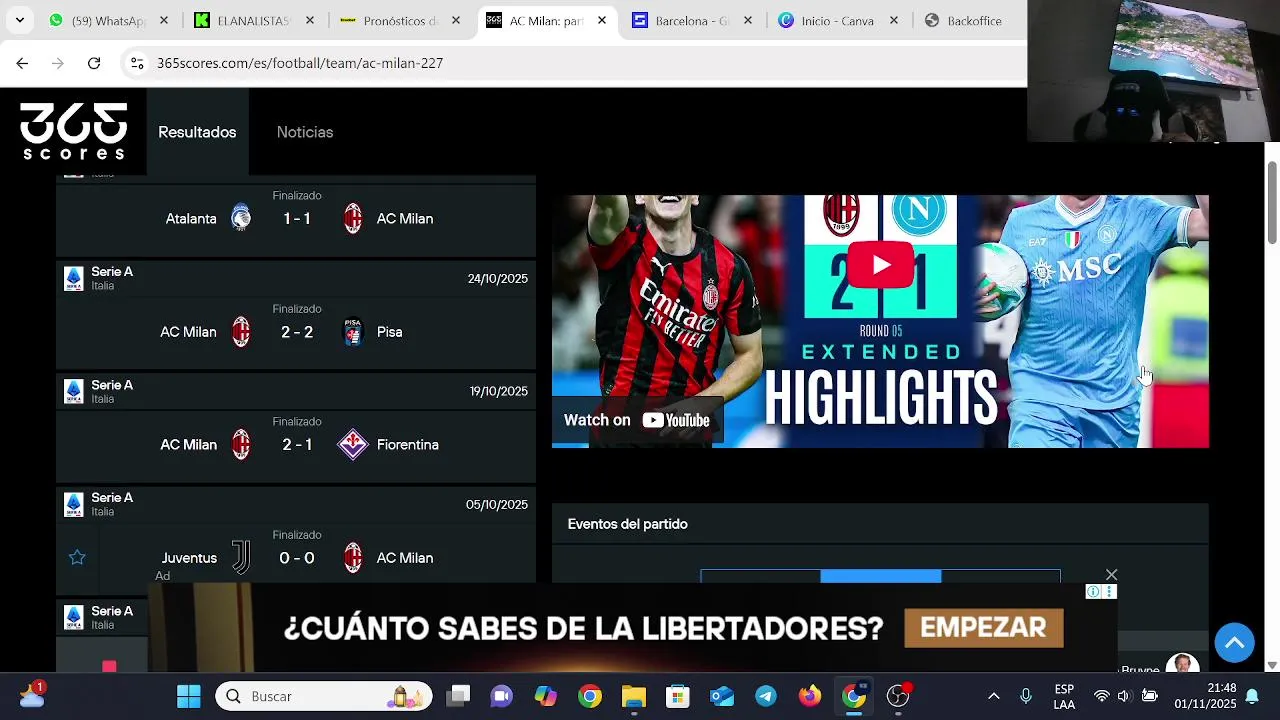Screen dimensions: 1280x720
Task: Go back in browser
Action: [x=22, y=63]
